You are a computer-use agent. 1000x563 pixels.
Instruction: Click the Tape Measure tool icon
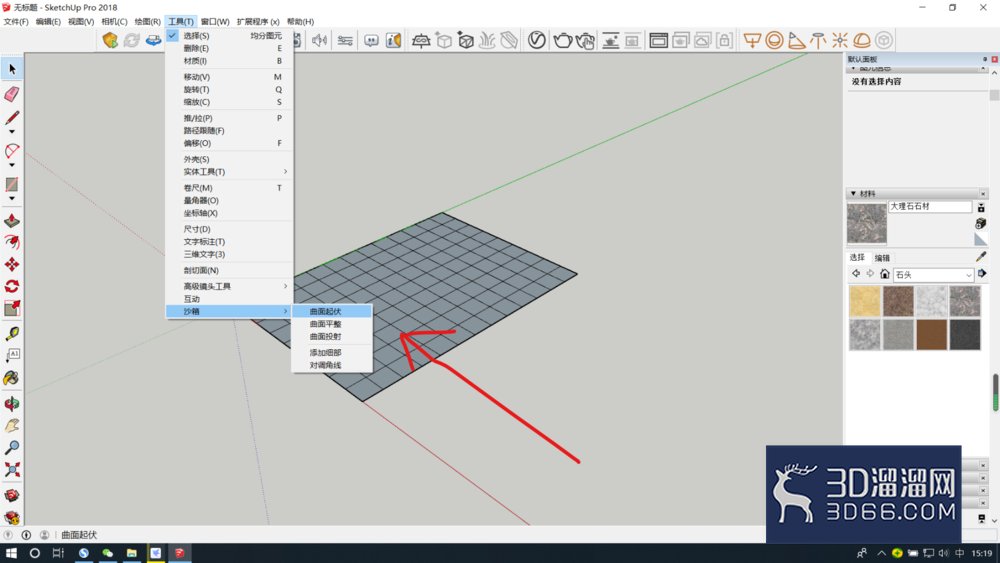click(11, 333)
